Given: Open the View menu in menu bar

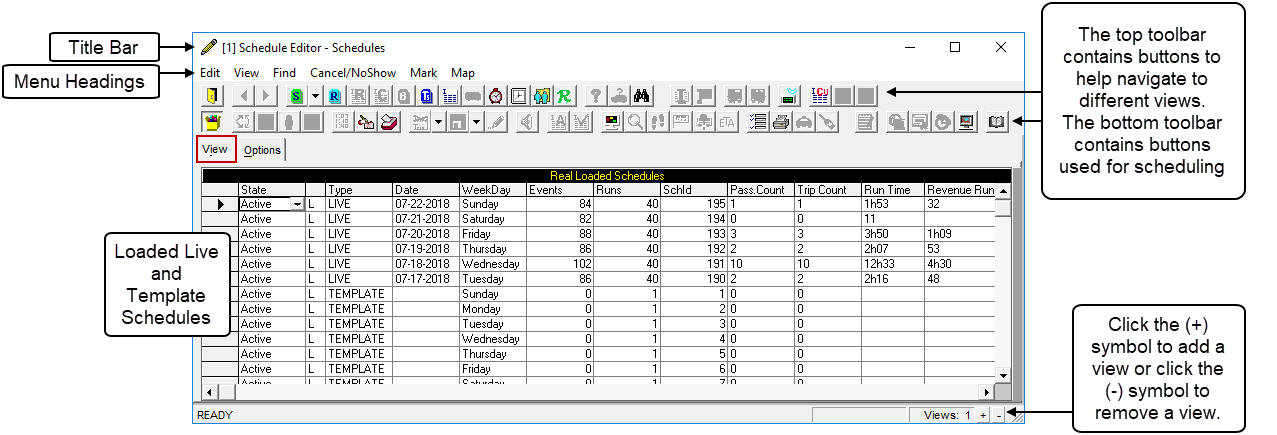Looking at the screenshot, I should pyautogui.click(x=246, y=73).
